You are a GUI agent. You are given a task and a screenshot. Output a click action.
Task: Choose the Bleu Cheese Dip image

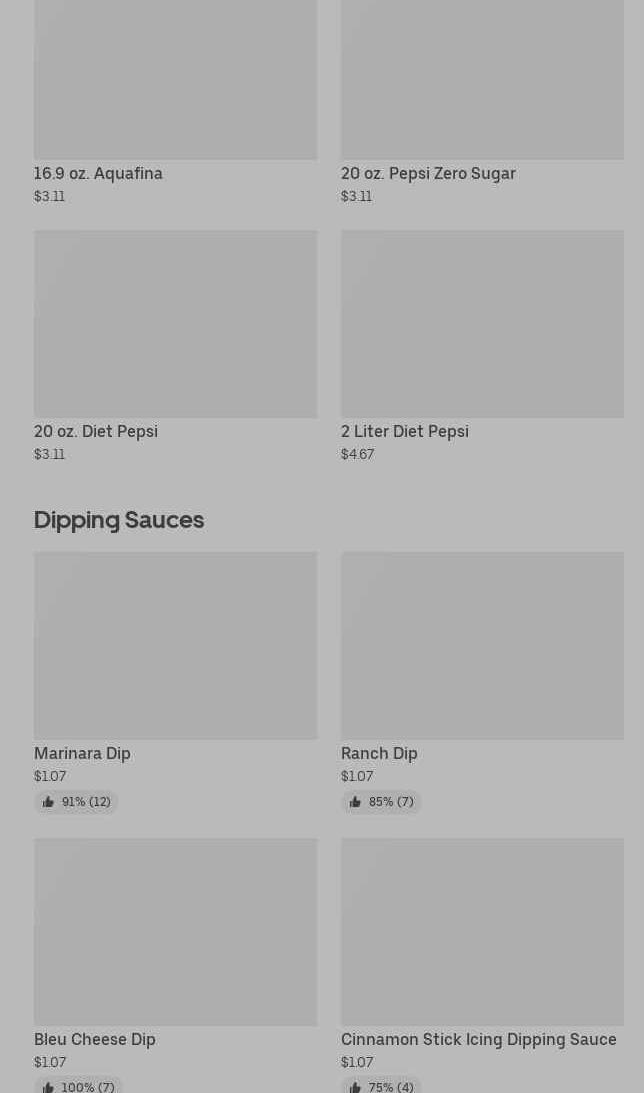tap(175, 932)
